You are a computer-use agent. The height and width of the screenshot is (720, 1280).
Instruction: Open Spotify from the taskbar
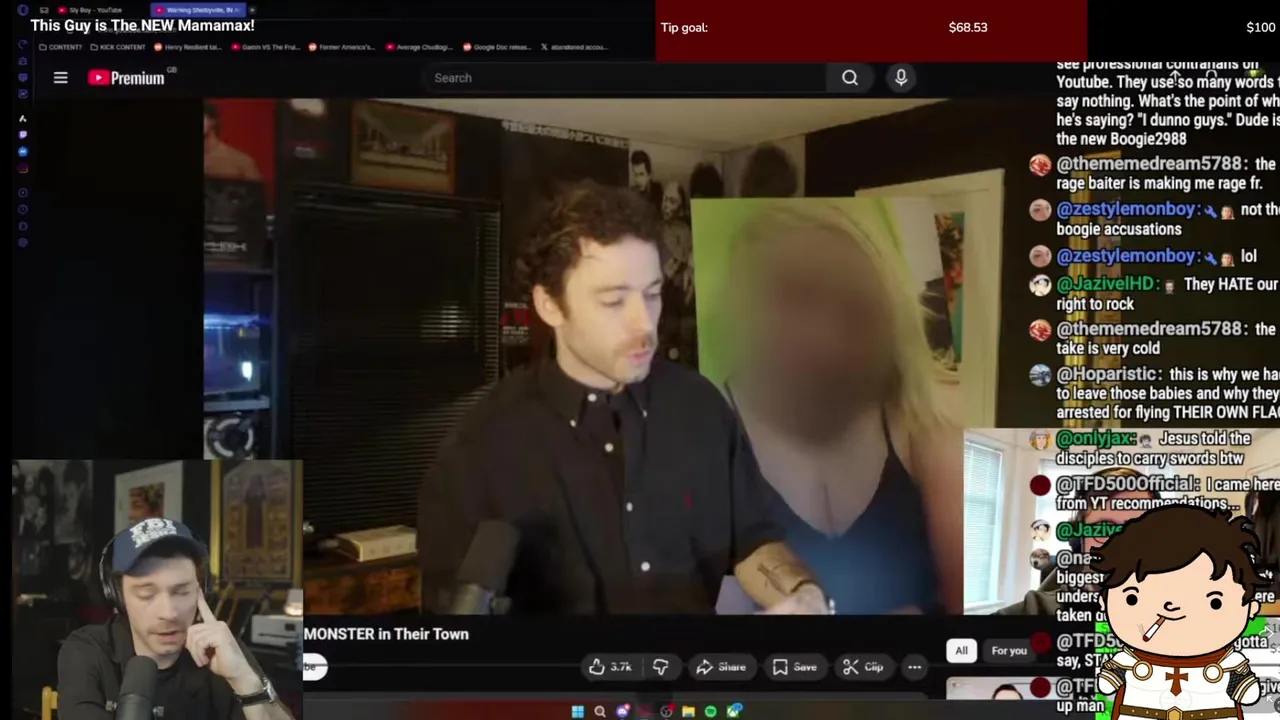click(x=710, y=711)
